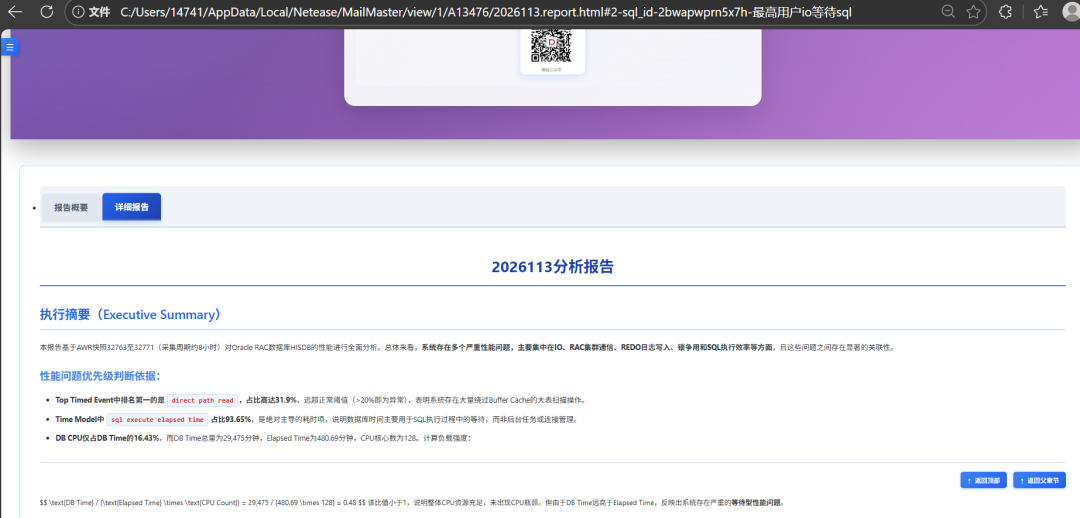Click the 返回父章节 button

click(1039, 480)
